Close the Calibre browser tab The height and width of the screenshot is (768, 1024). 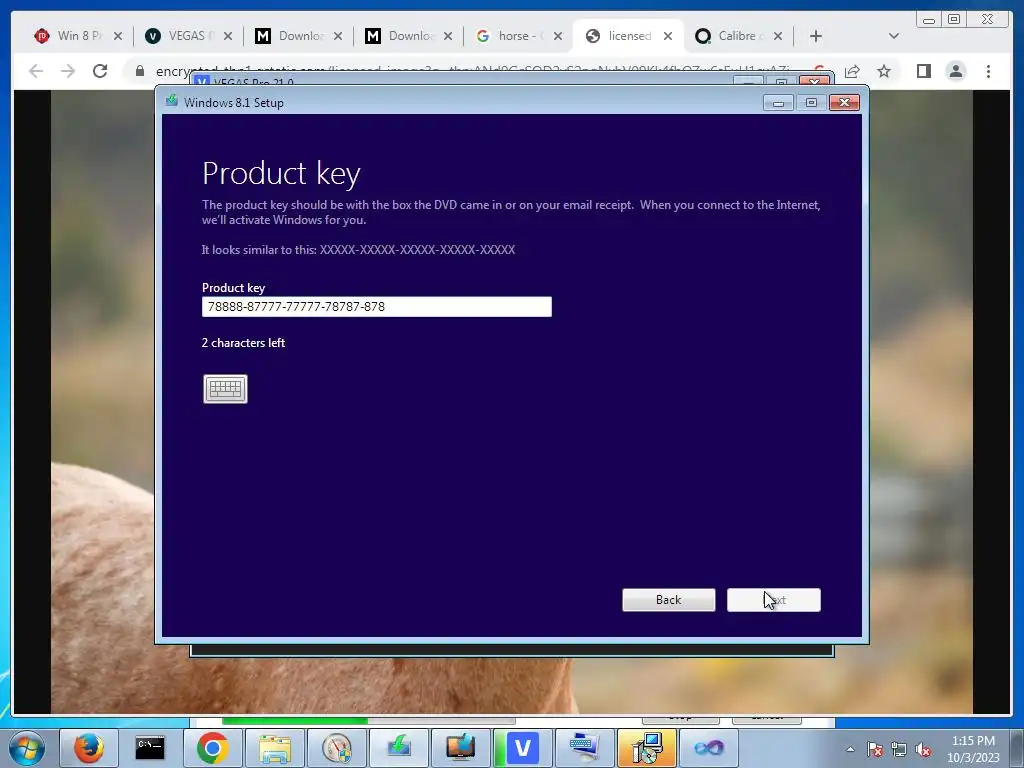point(778,37)
